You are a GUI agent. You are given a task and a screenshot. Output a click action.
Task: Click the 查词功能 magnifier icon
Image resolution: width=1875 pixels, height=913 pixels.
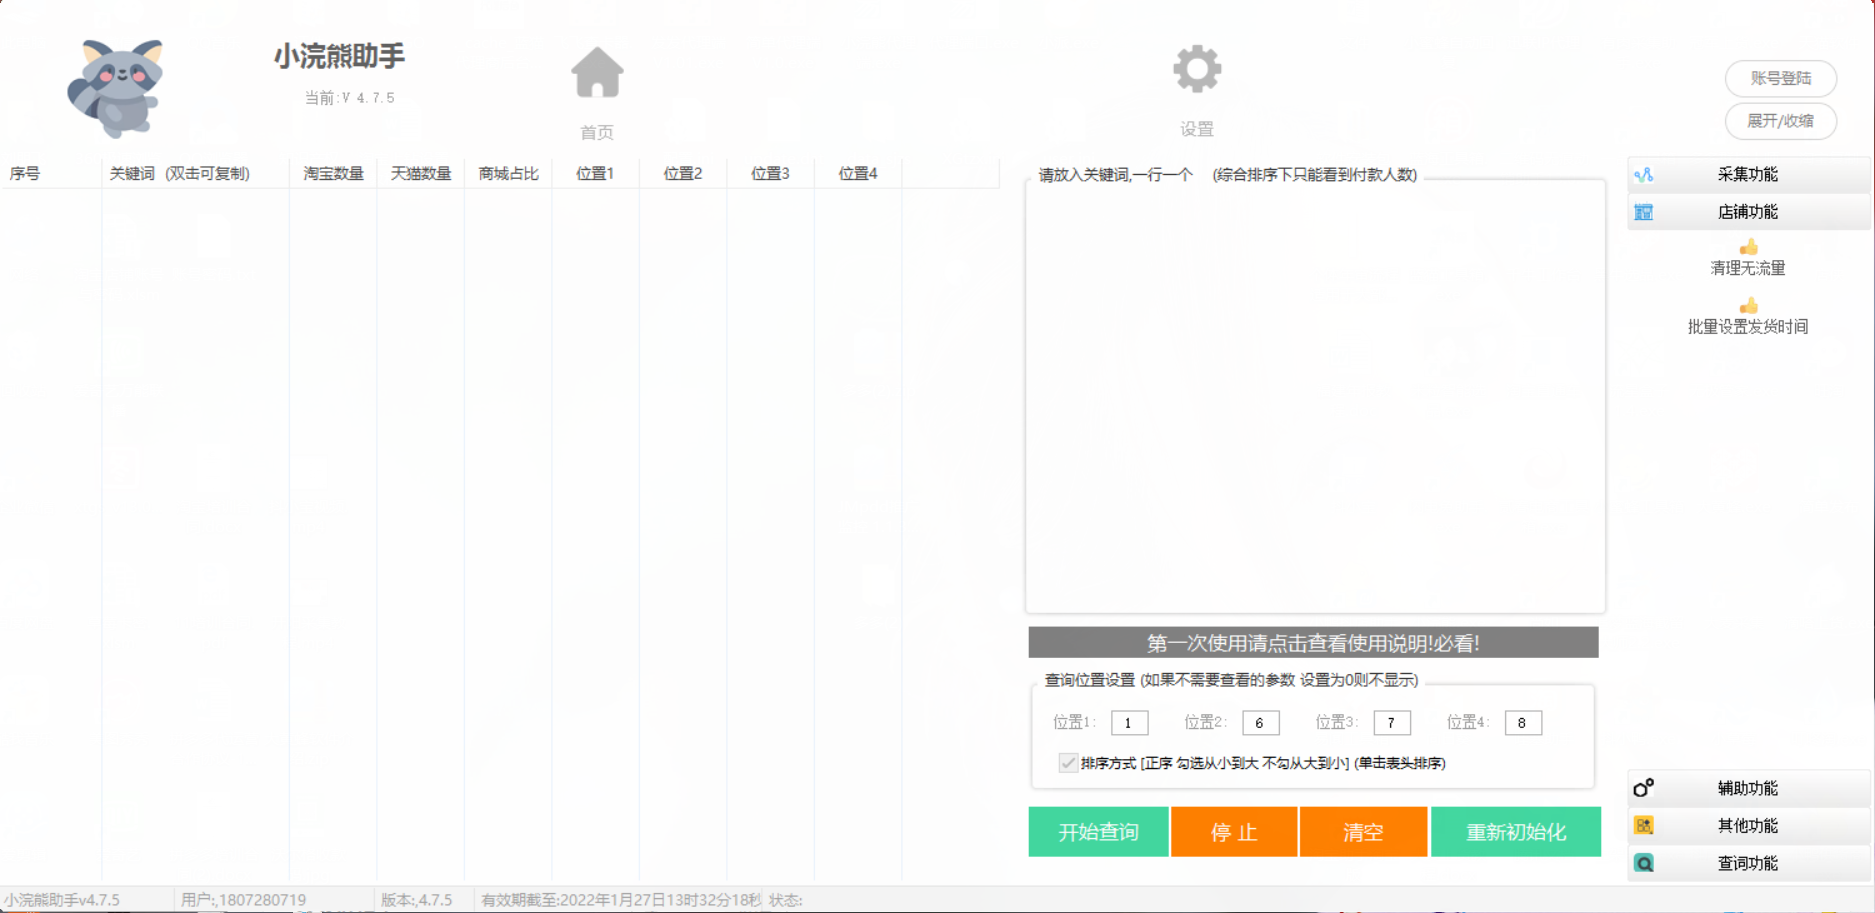(1643, 863)
